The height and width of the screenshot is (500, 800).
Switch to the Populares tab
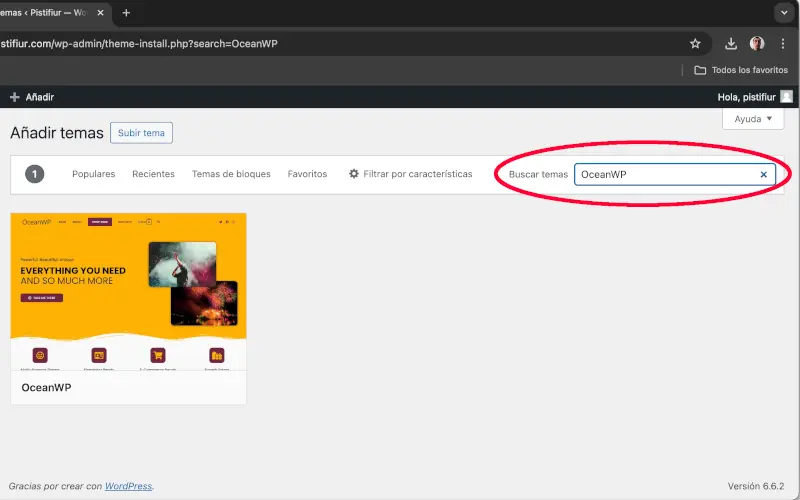93,174
